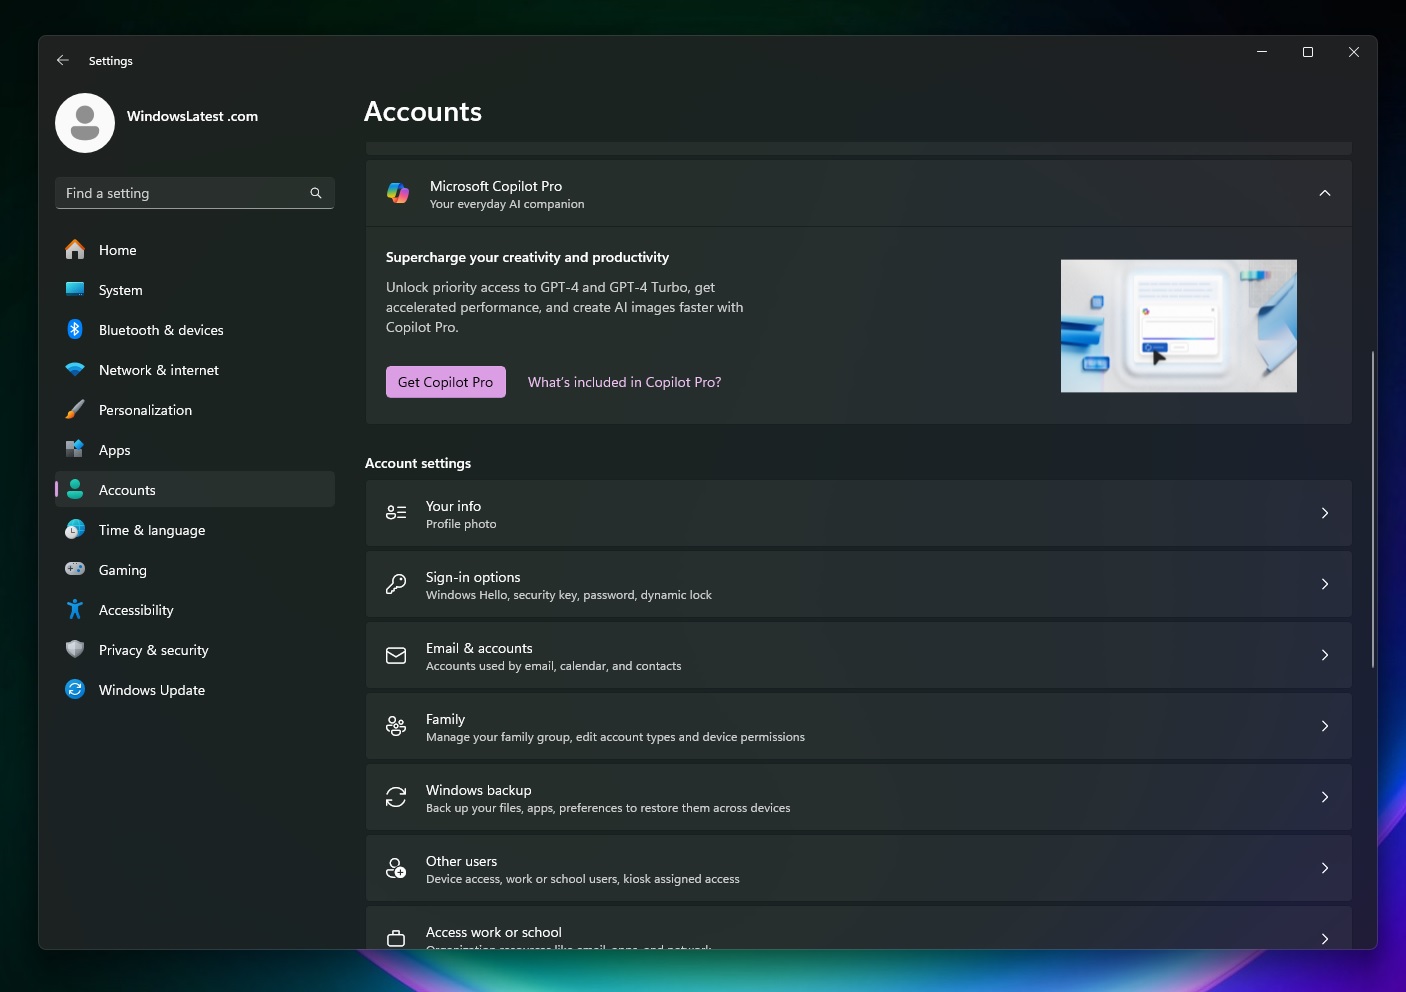Click the Time & language globe icon
1406x992 pixels.
click(x=75, y=529)
